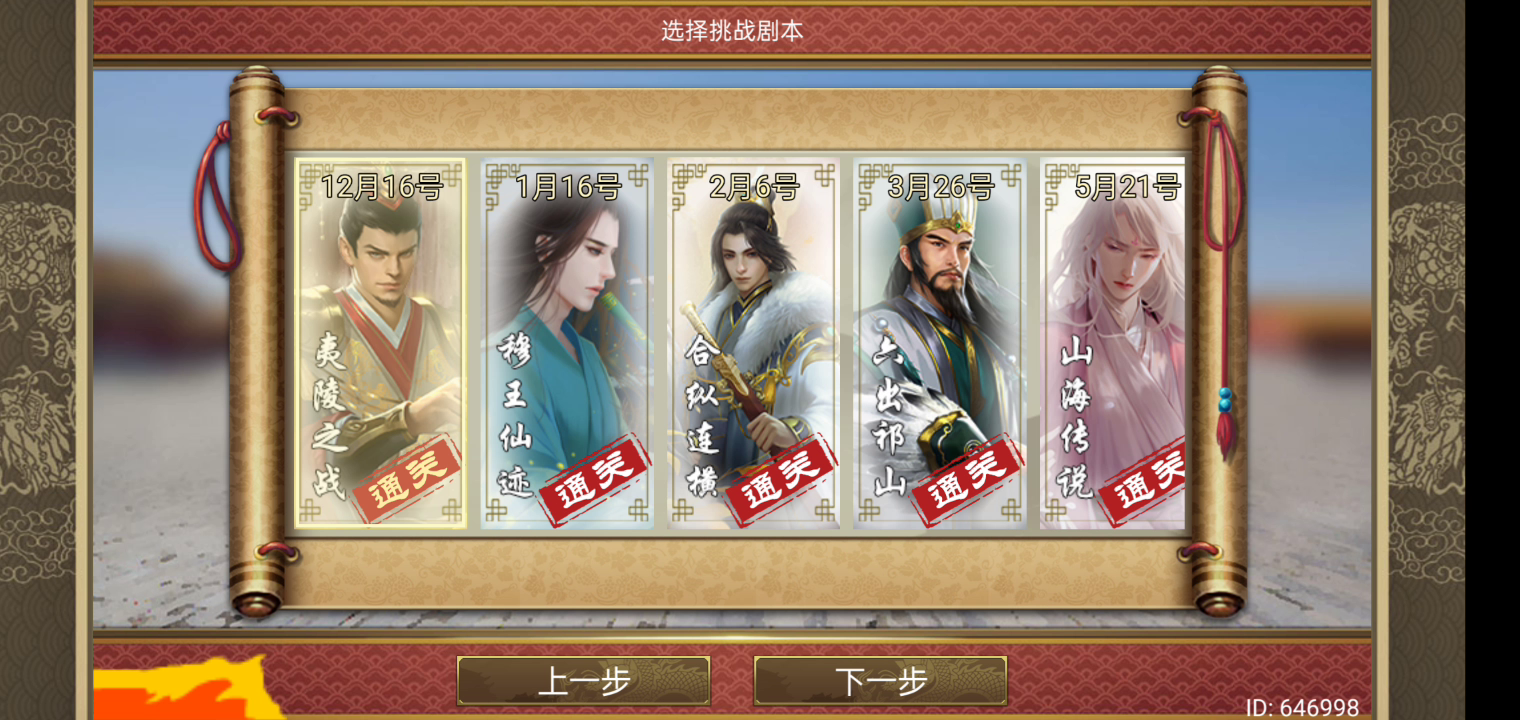The image size is (1520, 720).
Task: Click the 通关 stamp on 六出祁山
Action: click(x=967, y=478)
